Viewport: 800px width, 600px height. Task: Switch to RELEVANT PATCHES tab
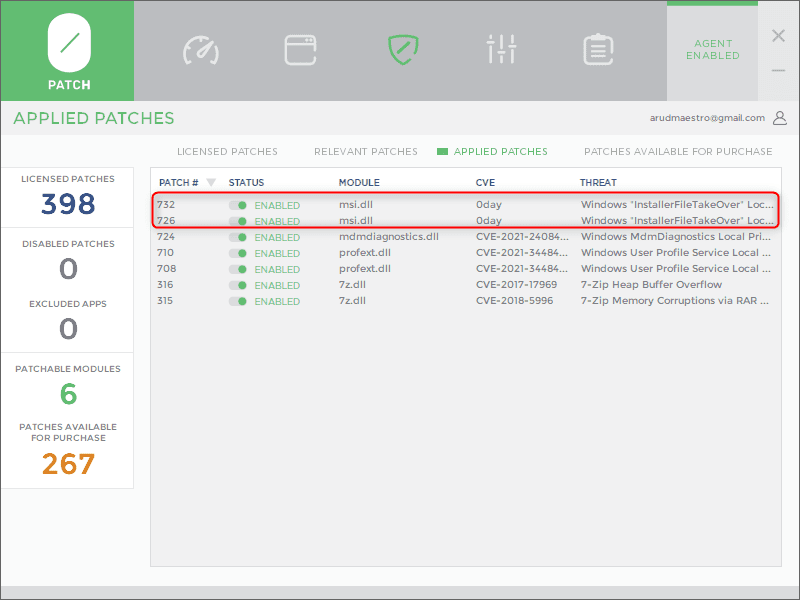(366, 152)
